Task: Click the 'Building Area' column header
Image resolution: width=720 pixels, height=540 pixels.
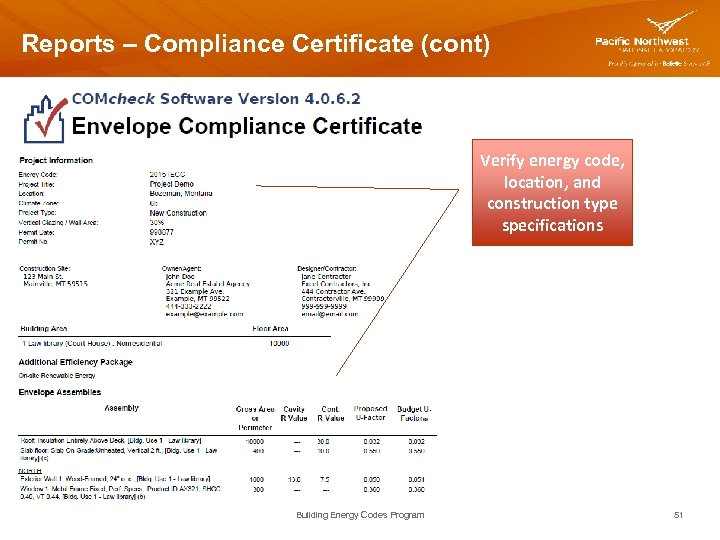Action: pyautogui.click(x=44, y=329)
